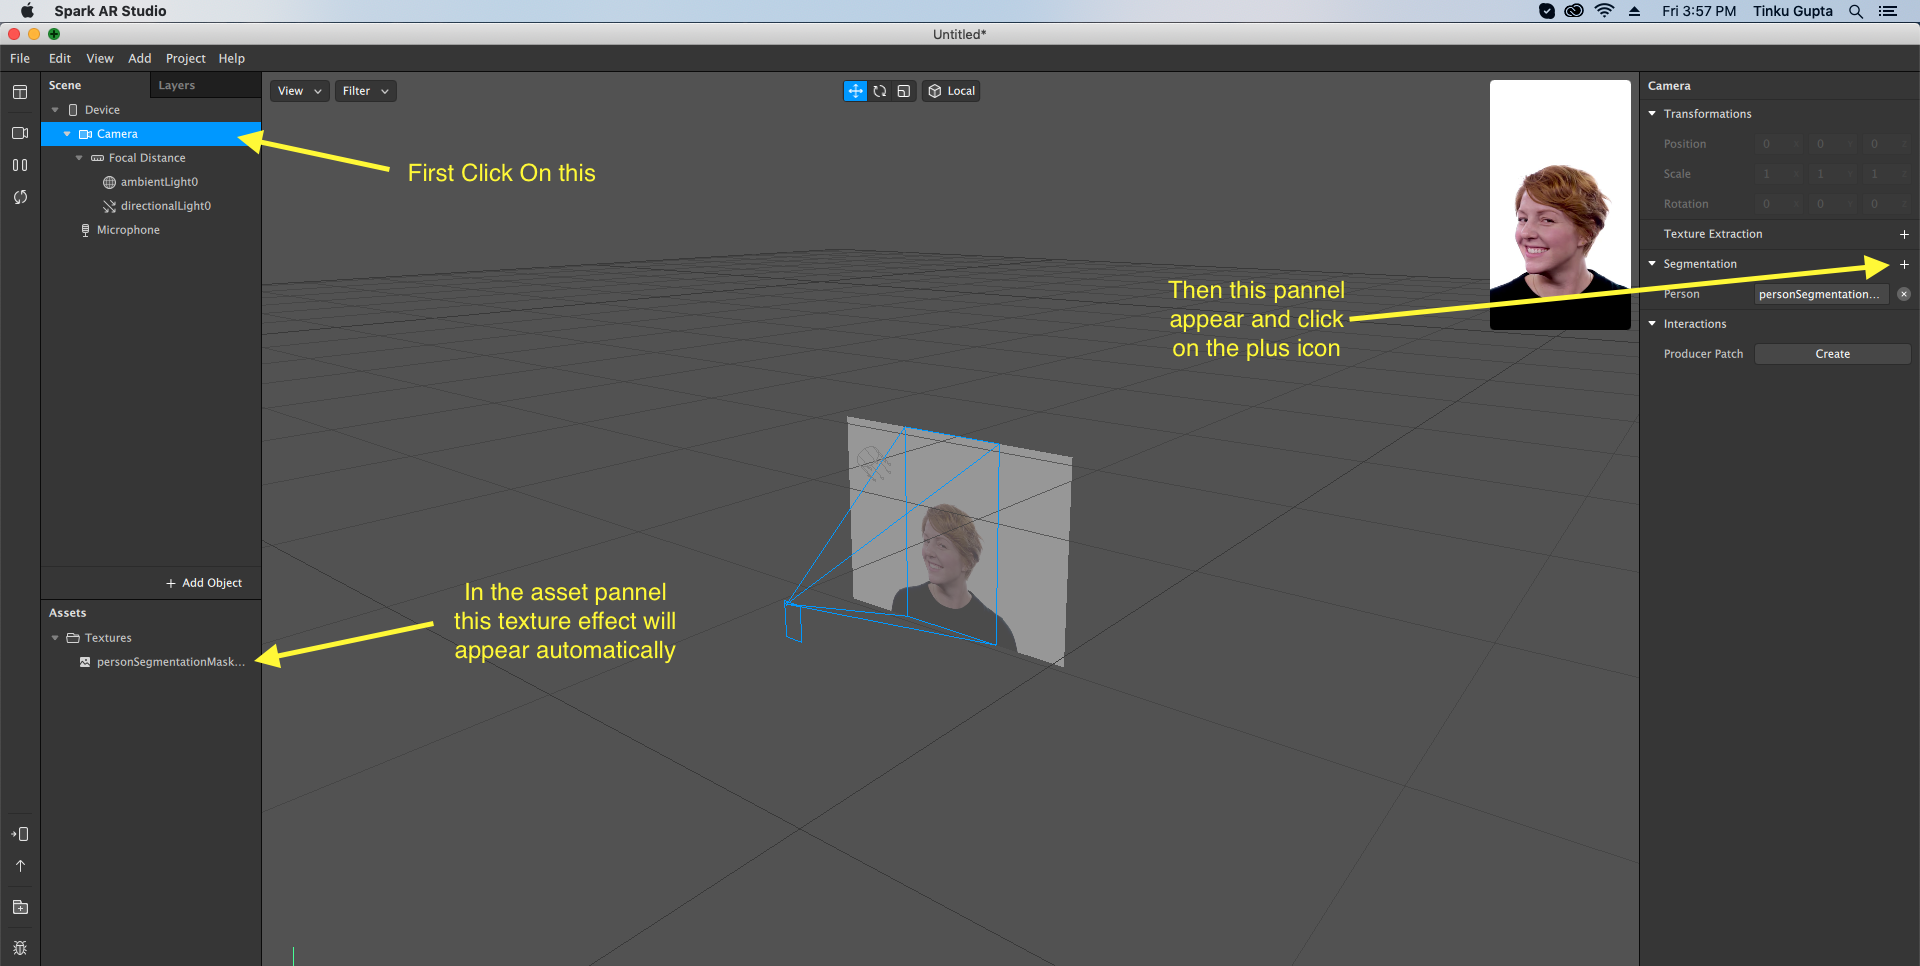The image size is (1920, 966).
Task: Click the Spark AR Studio app menu
Action: 110,11
